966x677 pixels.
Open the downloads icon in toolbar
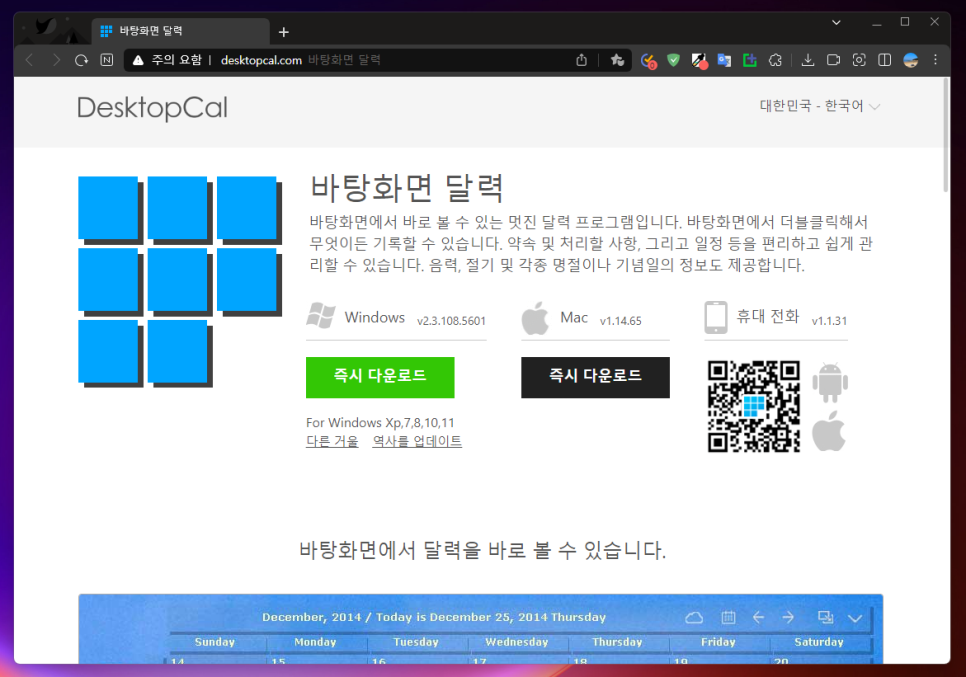(808, 60)
